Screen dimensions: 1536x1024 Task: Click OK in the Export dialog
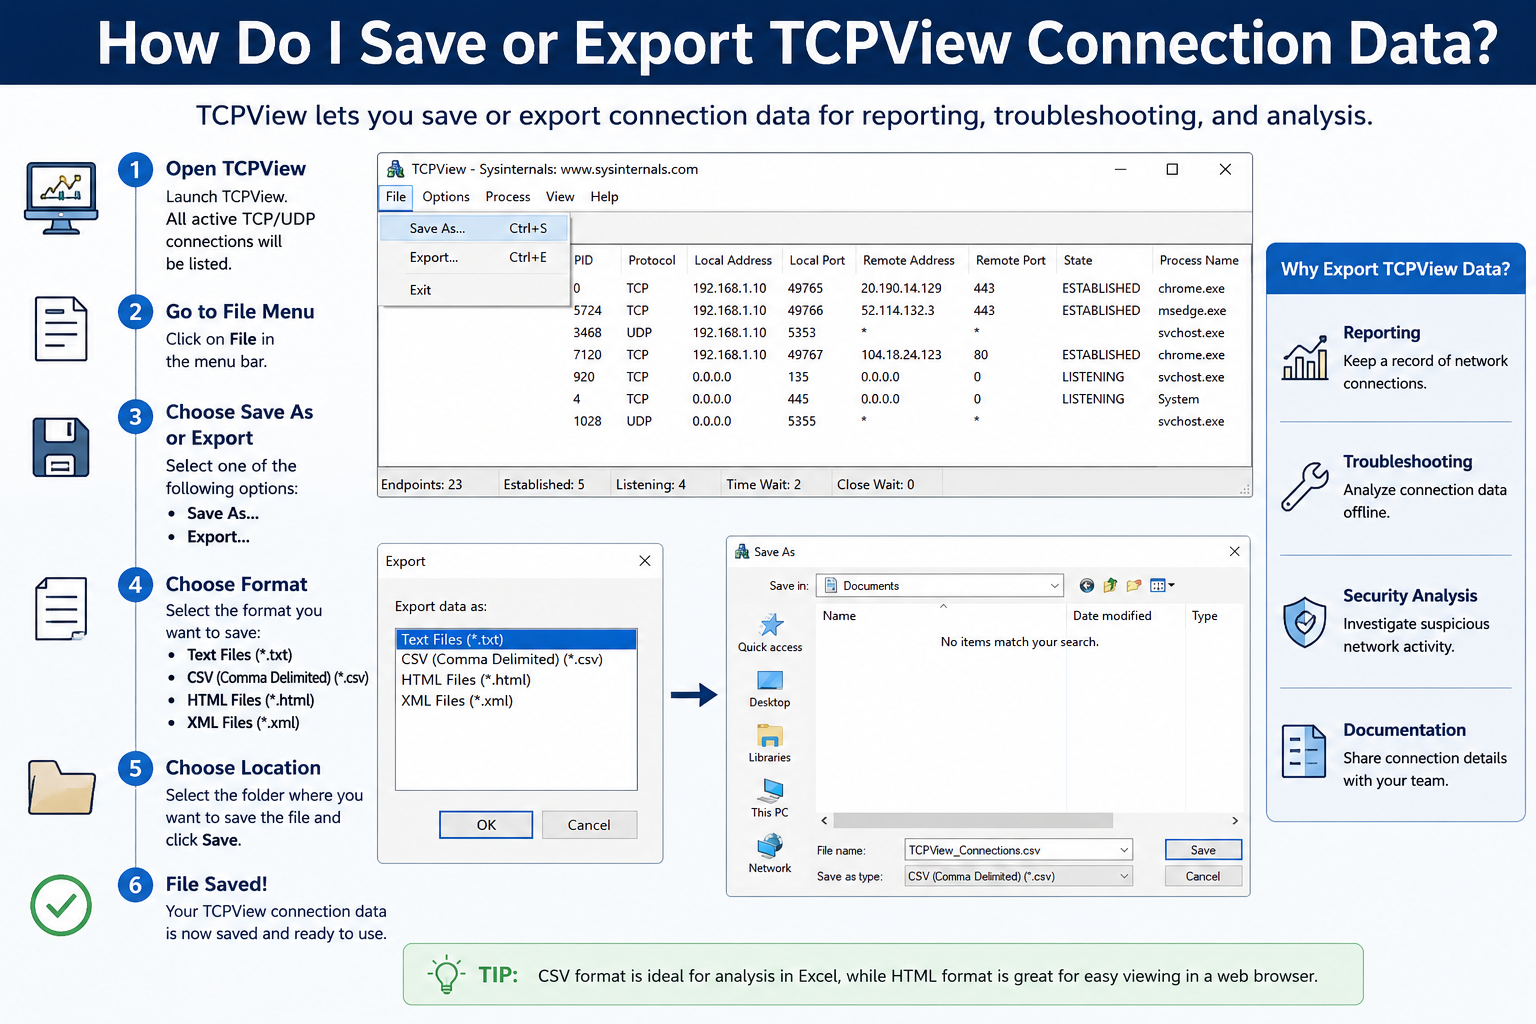(x=486, y=825)
